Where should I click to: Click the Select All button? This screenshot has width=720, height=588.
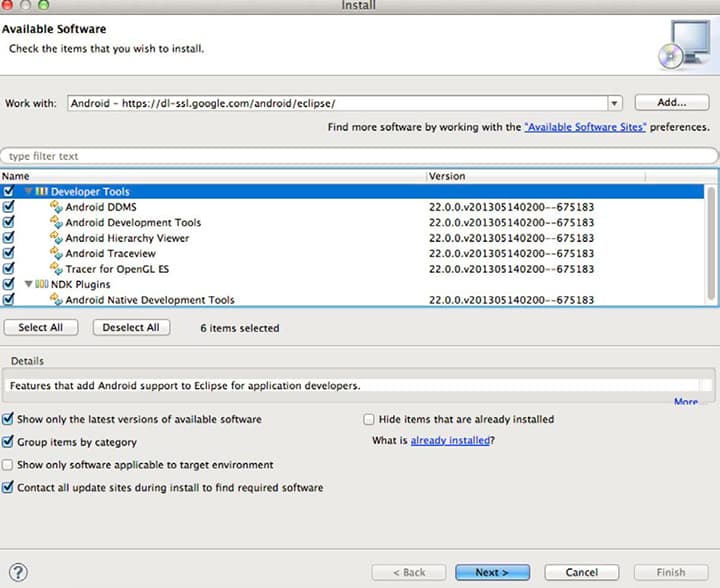40,327
